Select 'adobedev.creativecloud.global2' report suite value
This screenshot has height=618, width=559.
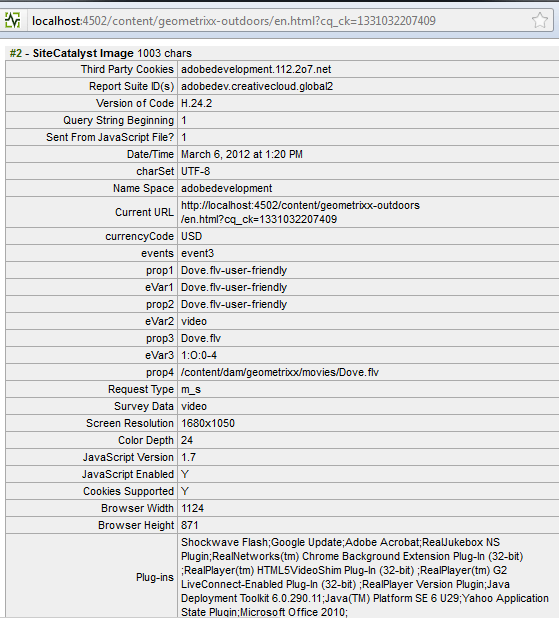(x=257, y=86)
